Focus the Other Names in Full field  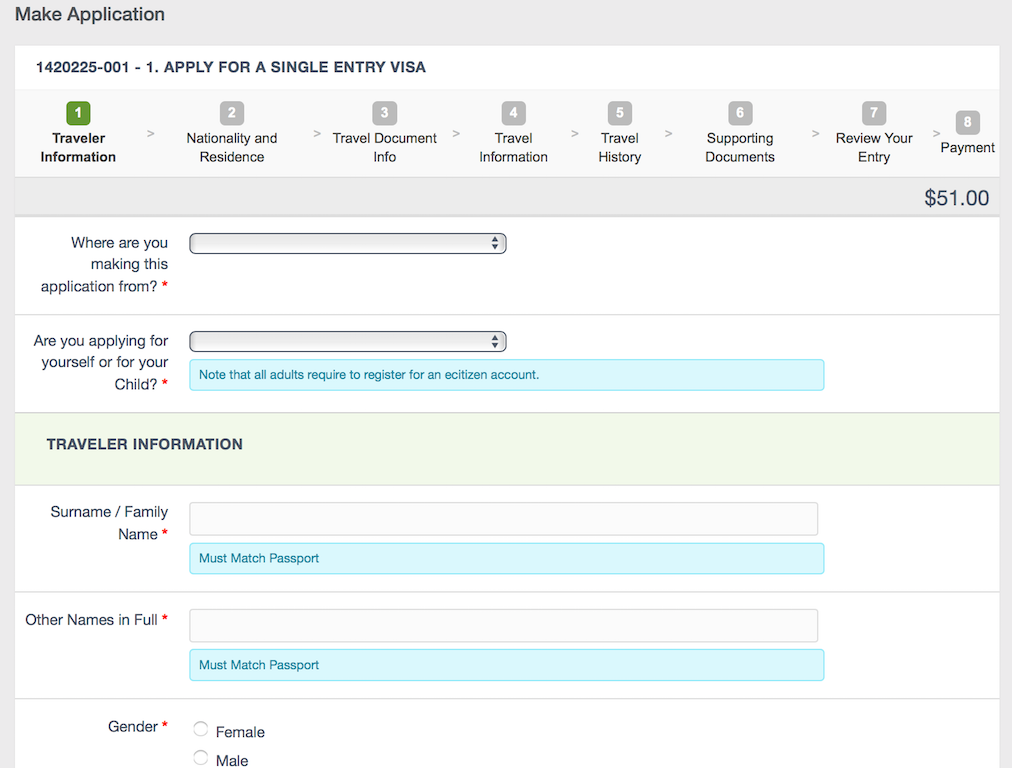pyautogui.click(x=503, y=626)
